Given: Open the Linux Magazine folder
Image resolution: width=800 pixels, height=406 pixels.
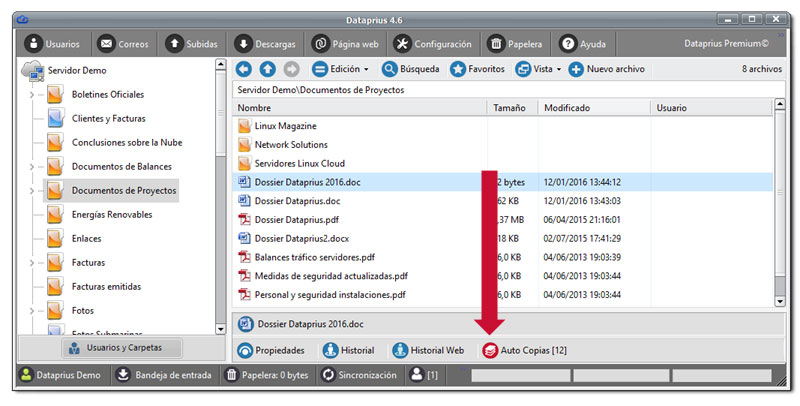Looking at the screenshot, I should tap(286, 126).
